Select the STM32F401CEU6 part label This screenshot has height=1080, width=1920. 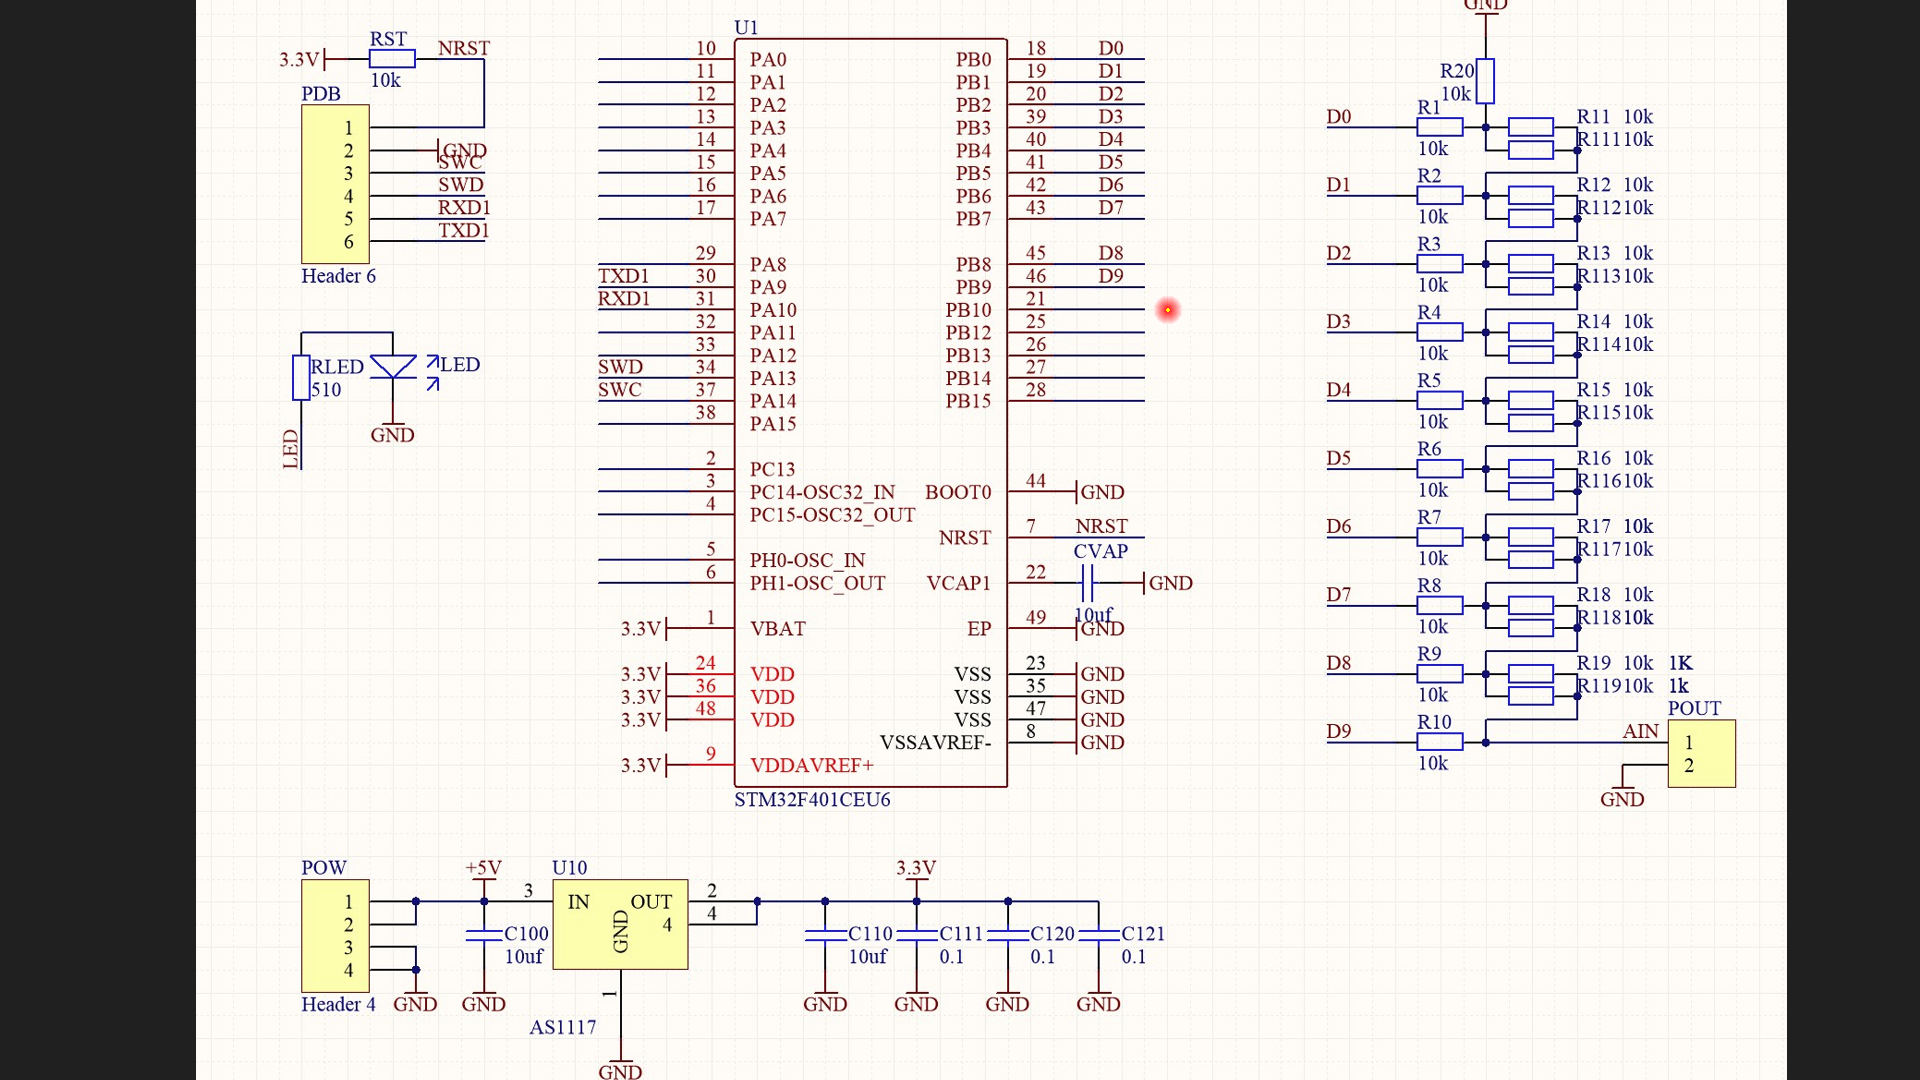coord(812,800)
